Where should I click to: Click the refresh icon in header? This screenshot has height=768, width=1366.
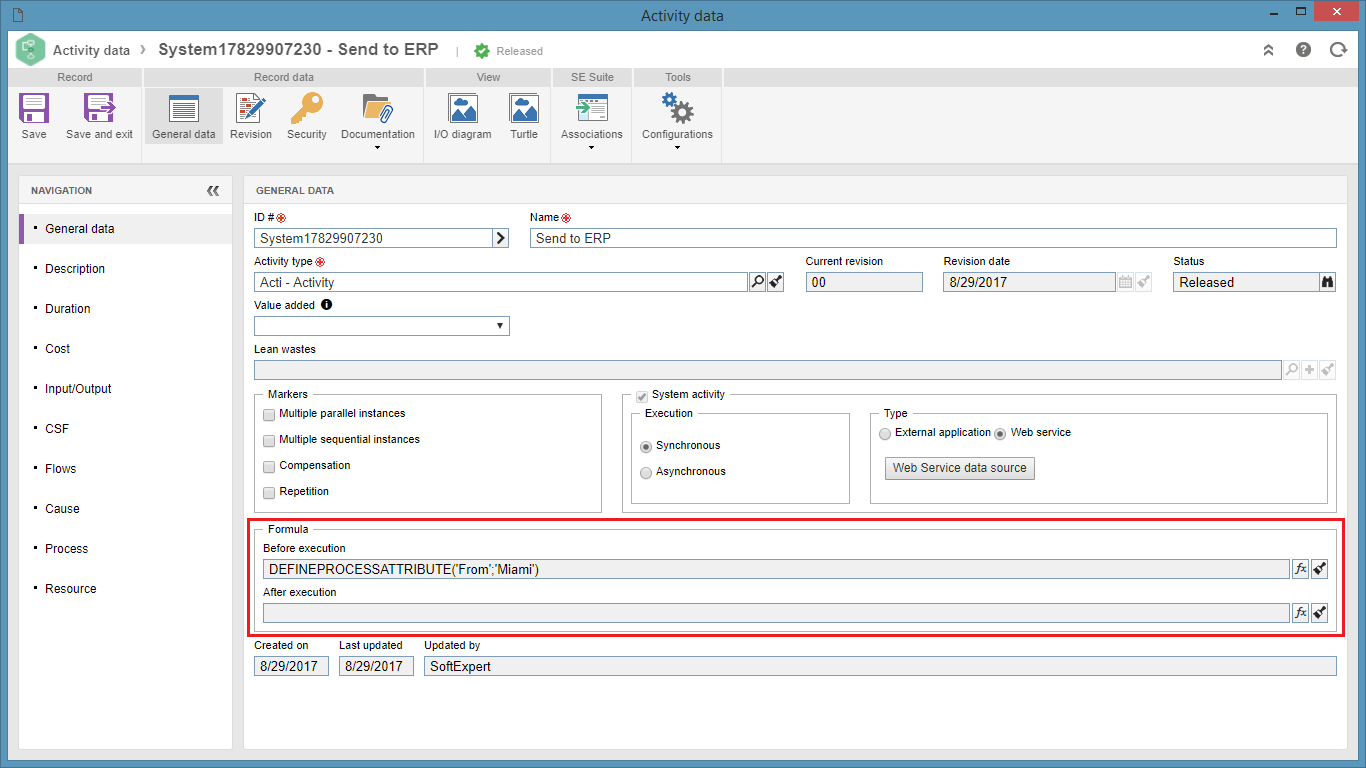(x=1338, y=50)
